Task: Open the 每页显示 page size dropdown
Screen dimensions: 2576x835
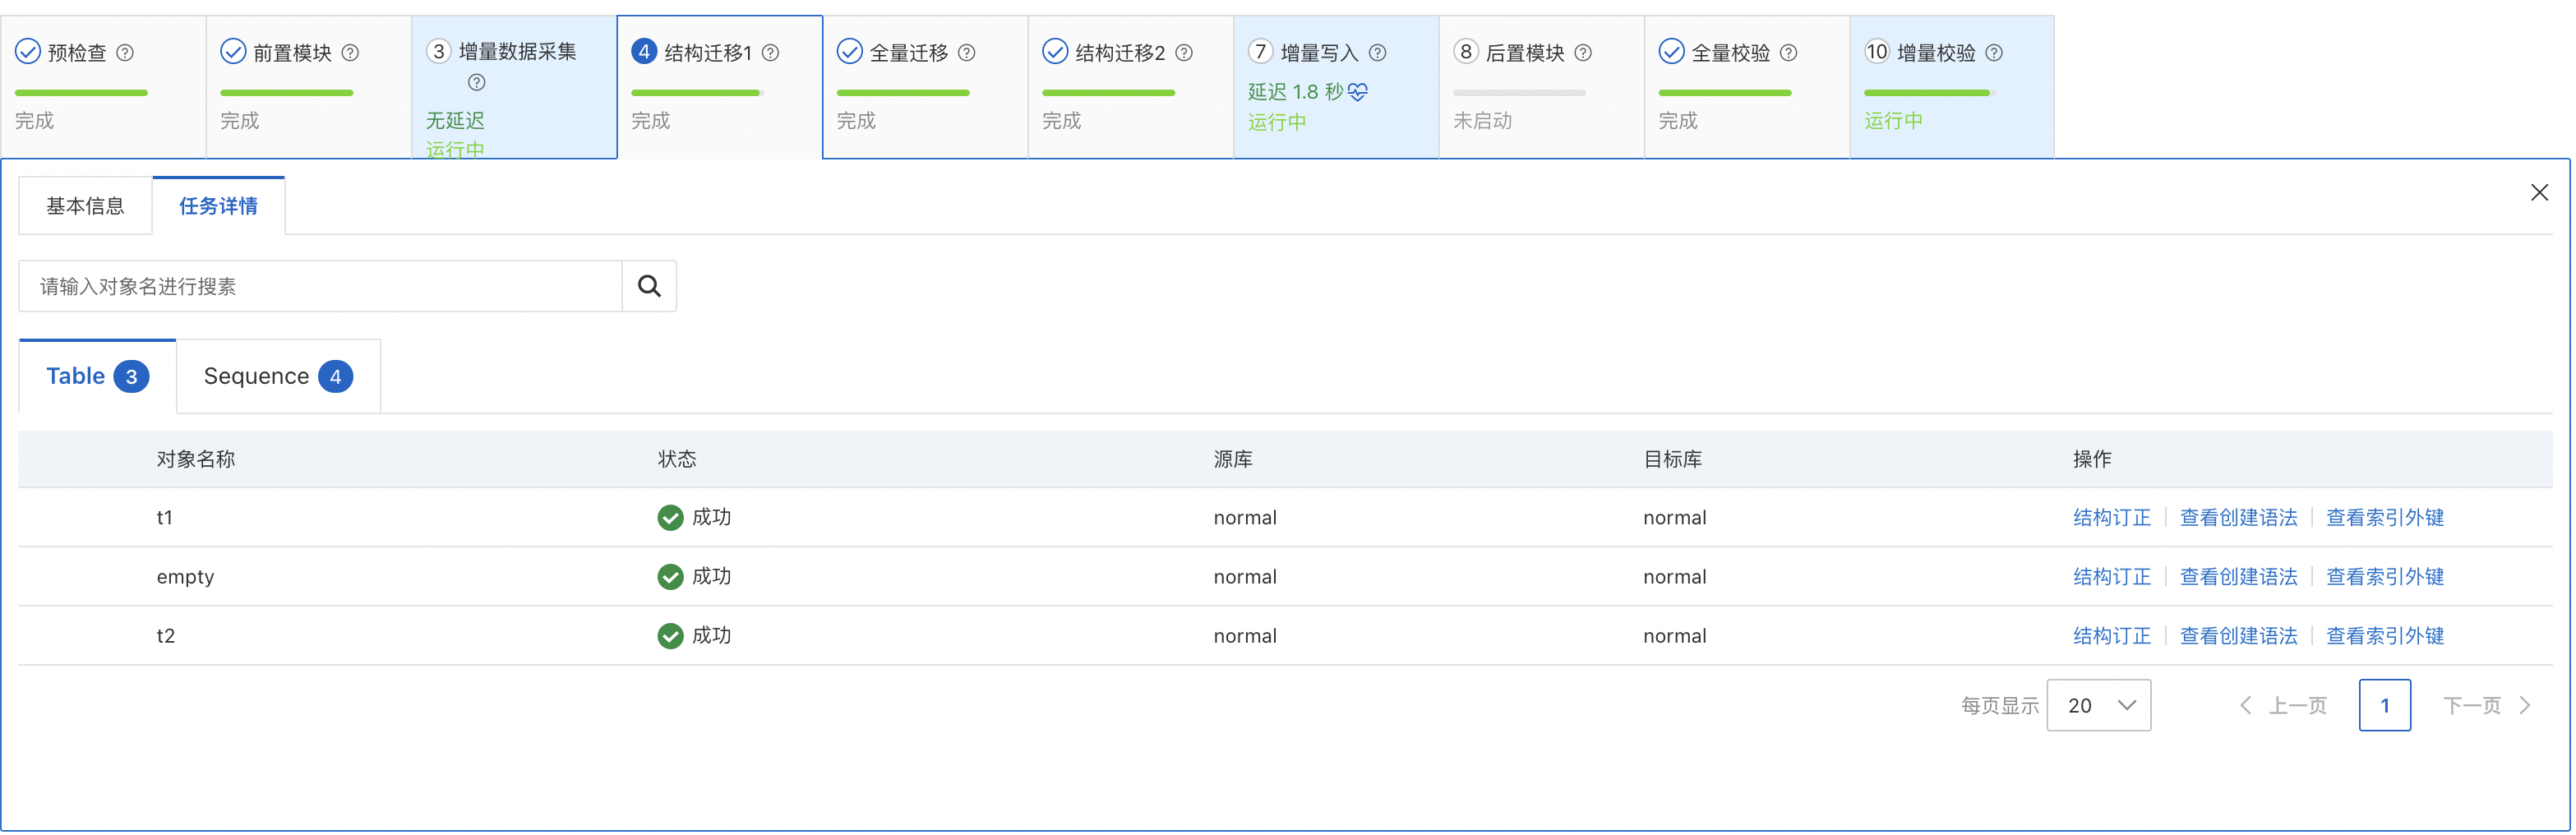Action: click(2099, 706)
